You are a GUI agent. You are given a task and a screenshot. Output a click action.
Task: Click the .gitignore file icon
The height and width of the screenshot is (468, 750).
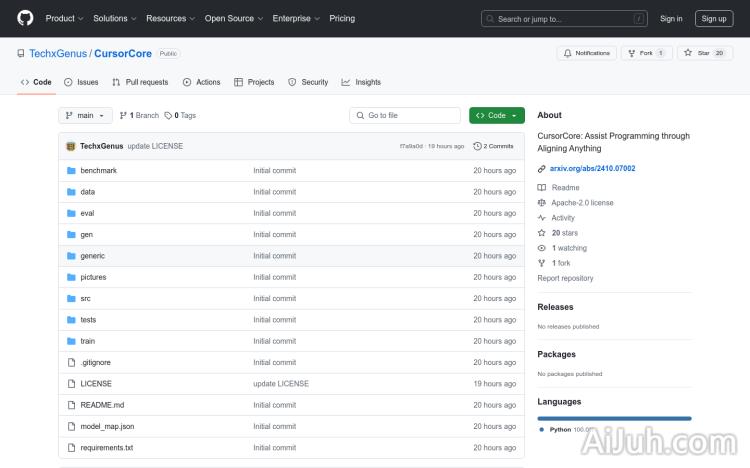tap(71, 362)
